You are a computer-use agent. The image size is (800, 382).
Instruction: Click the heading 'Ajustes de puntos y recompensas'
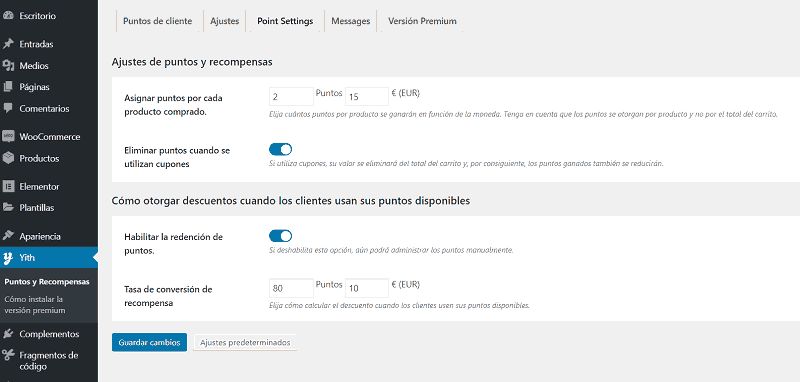[x=192, y=62]
